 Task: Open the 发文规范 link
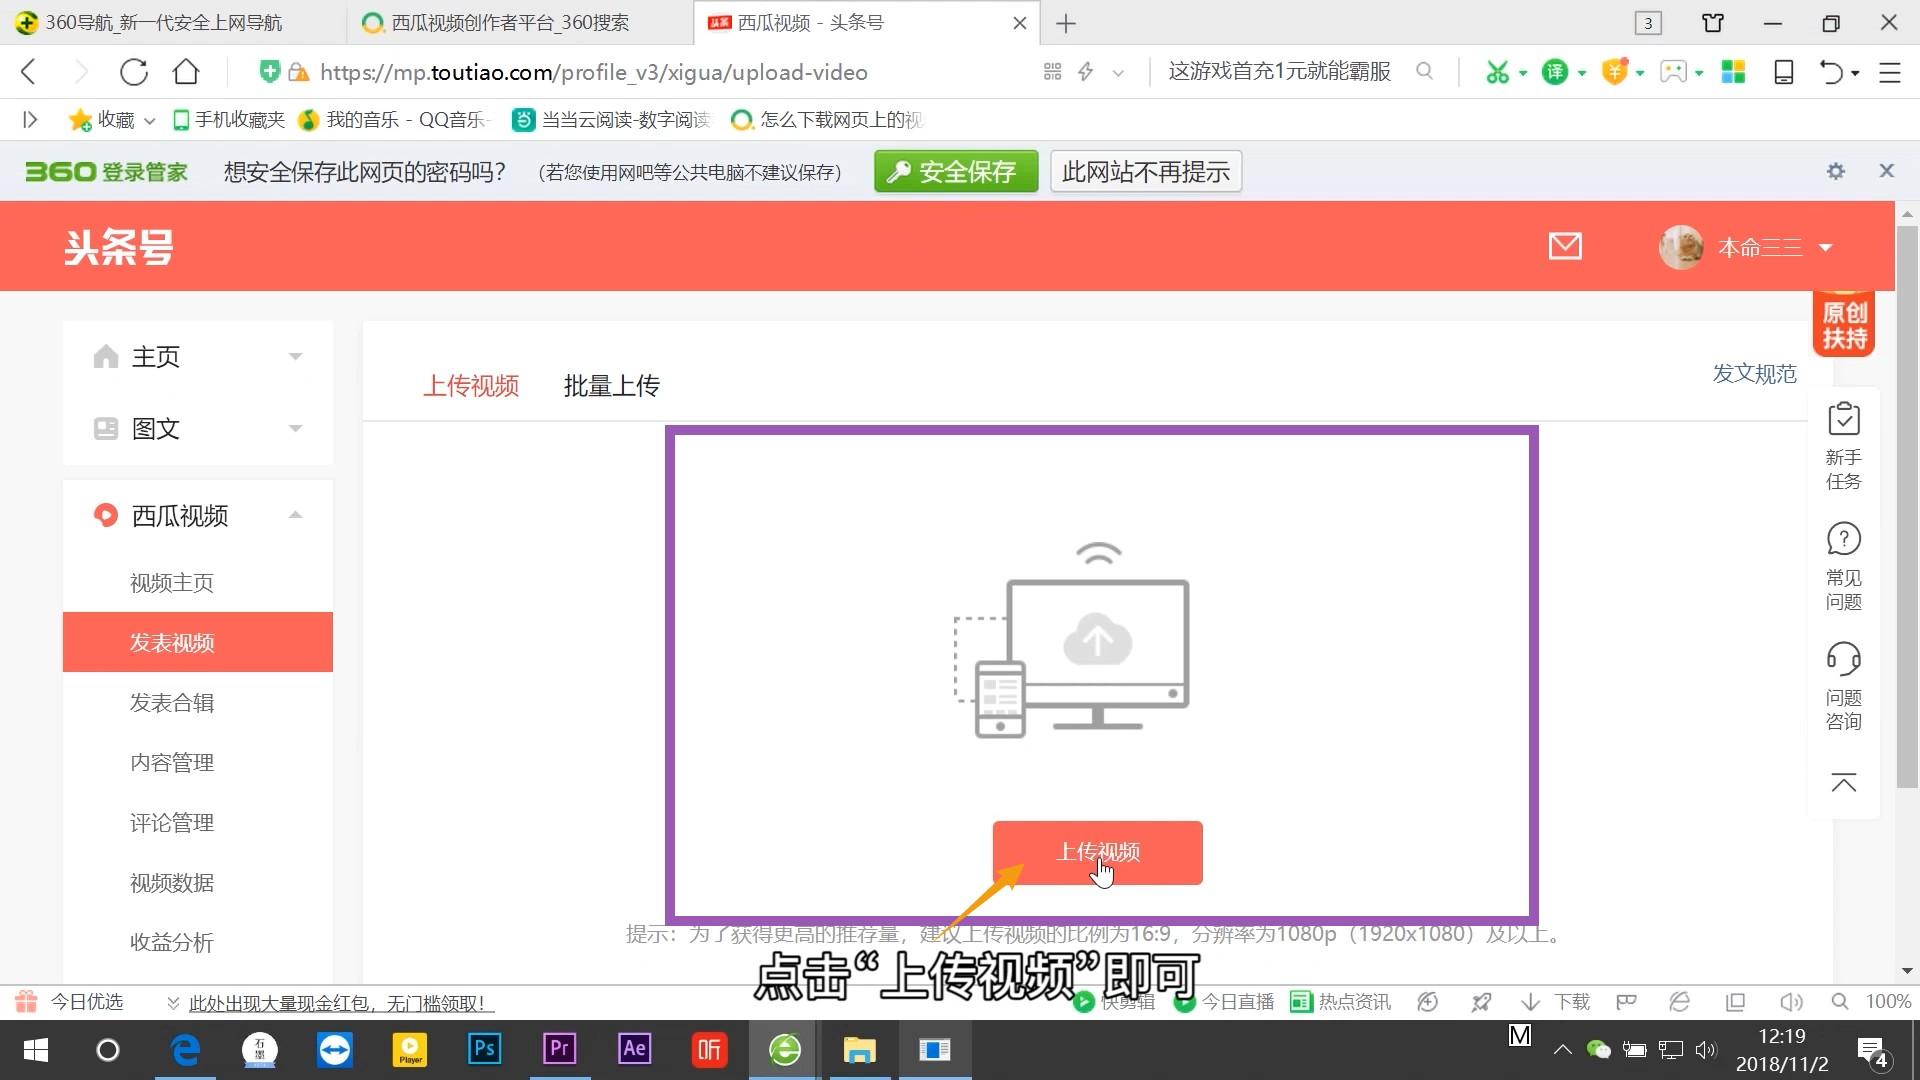1754,374
